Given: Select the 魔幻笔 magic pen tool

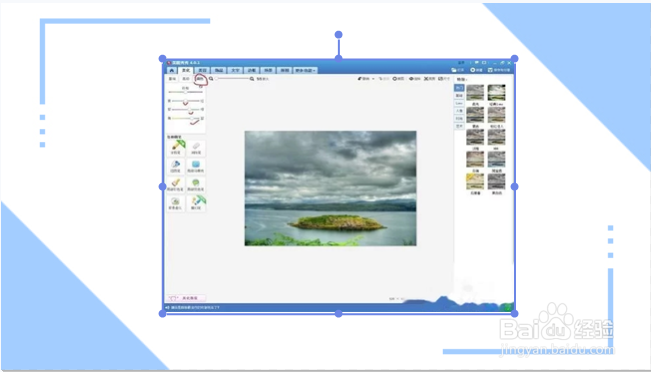Looking at the screenshot, I should (196, 203).
